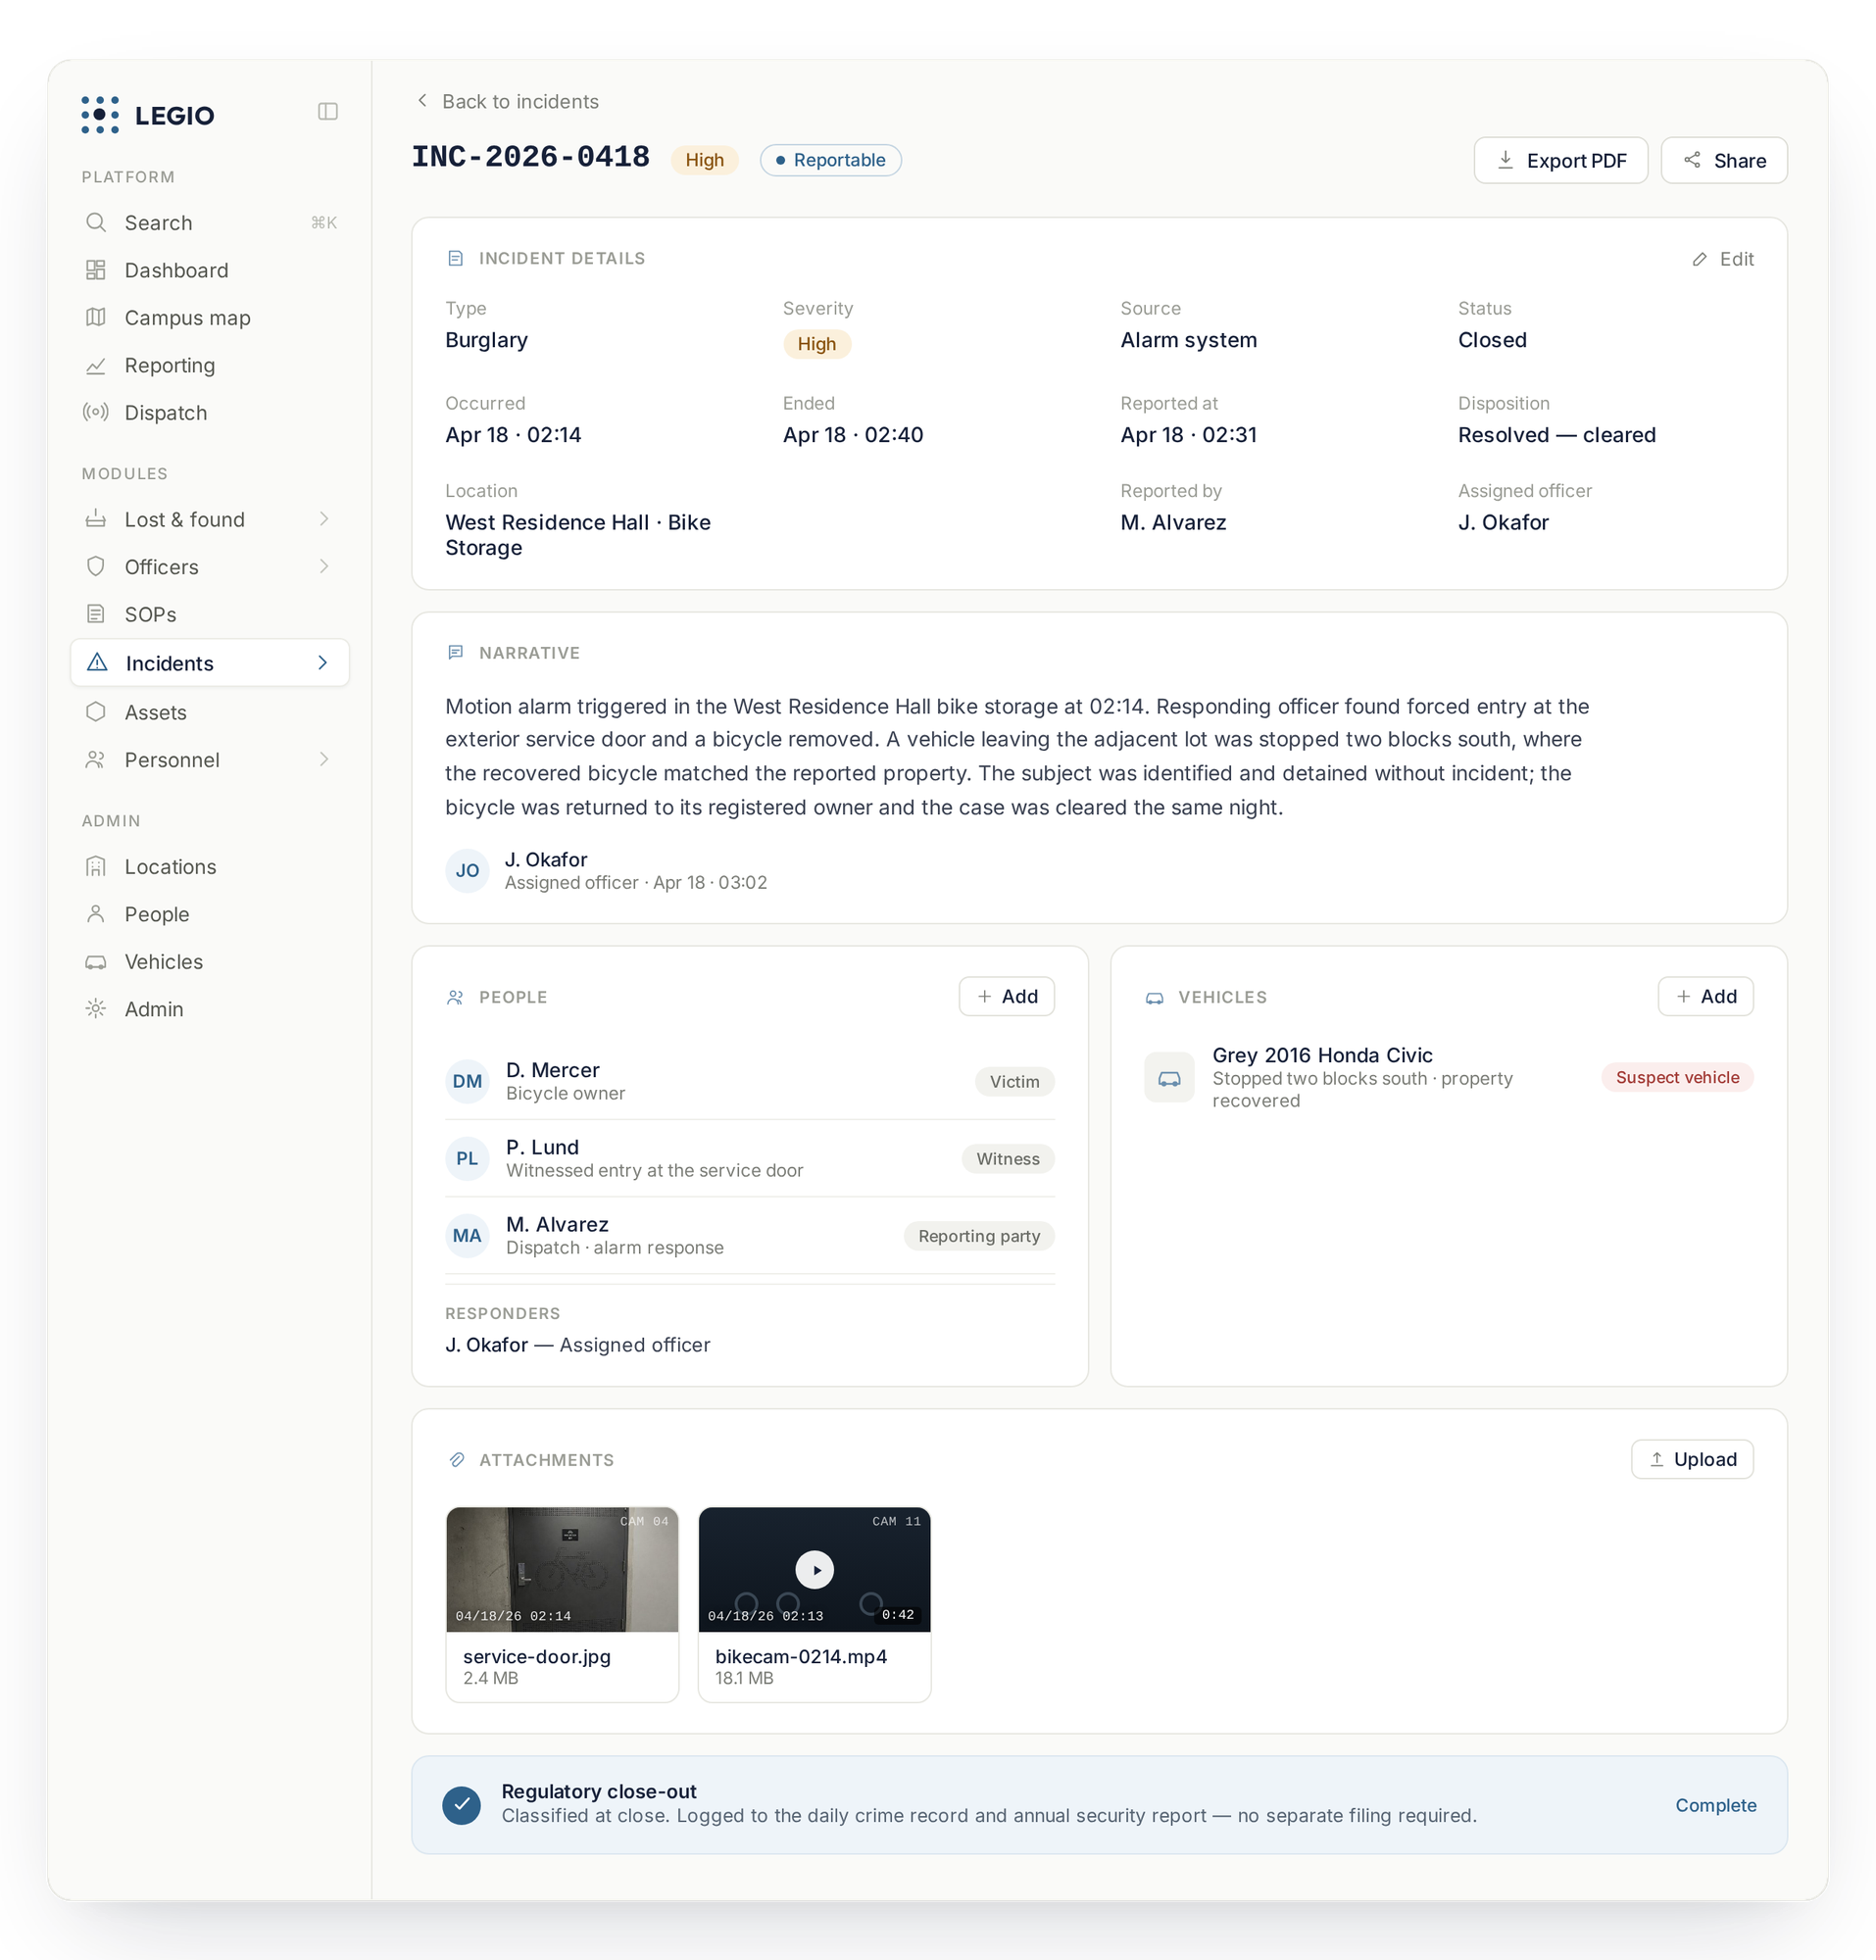Click the Victim tag for D. Mercer
This screenshot has height=1960, width=1876.
1014,1081
